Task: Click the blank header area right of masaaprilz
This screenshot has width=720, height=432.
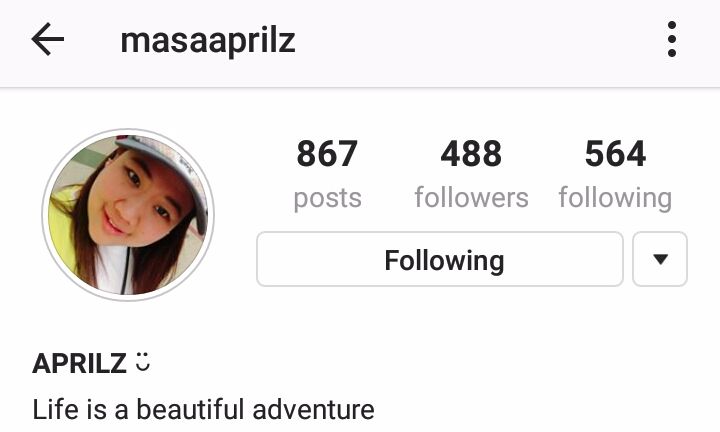Action: coord(478,40)
